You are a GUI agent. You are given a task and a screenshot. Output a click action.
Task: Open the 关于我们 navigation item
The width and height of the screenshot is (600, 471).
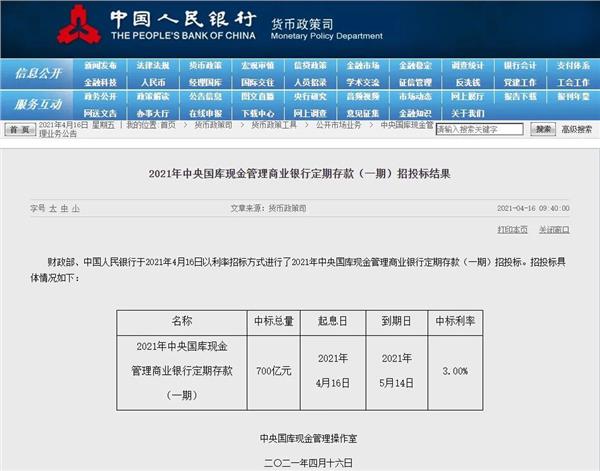point(467,114)
